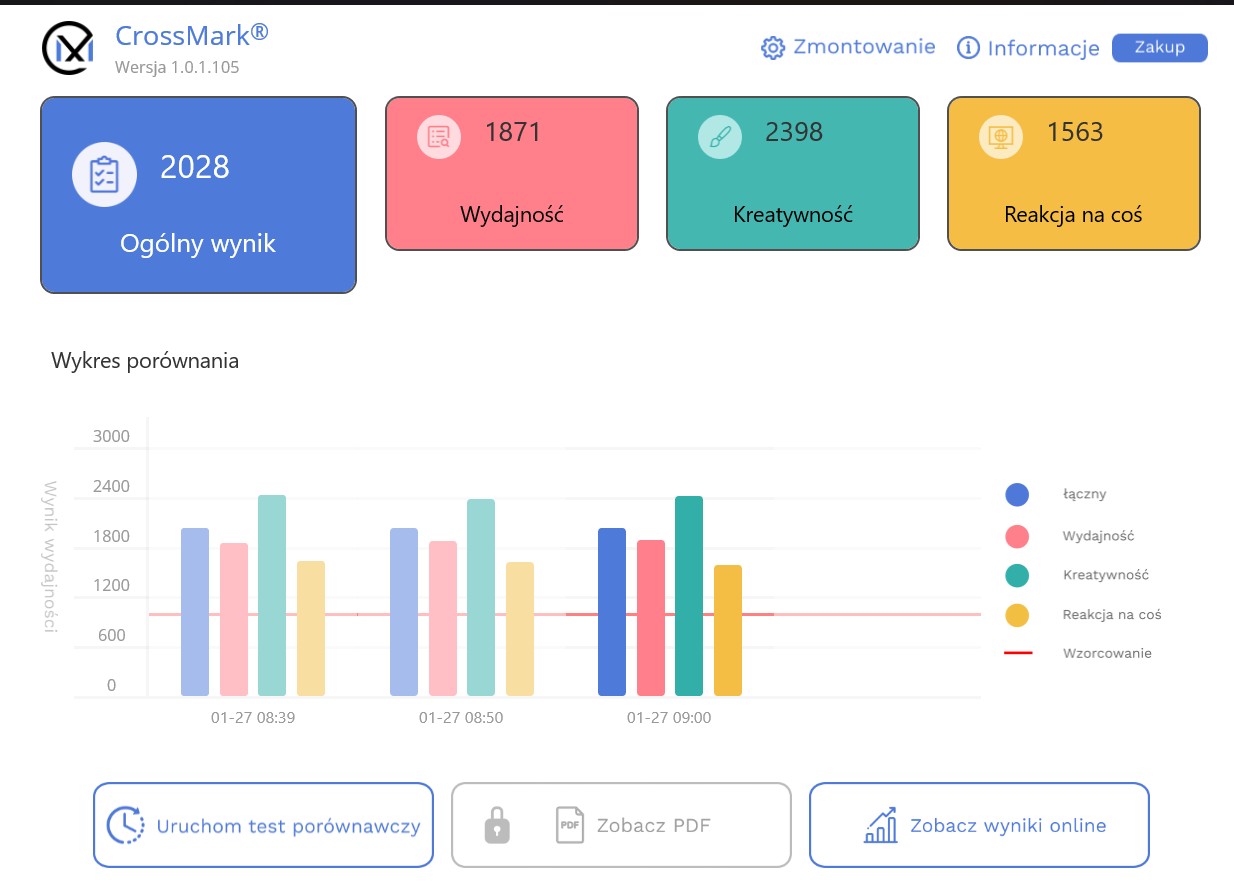Click the Wydajność card search-list icon
1234x891 pixels.
[x=439, y=137]
